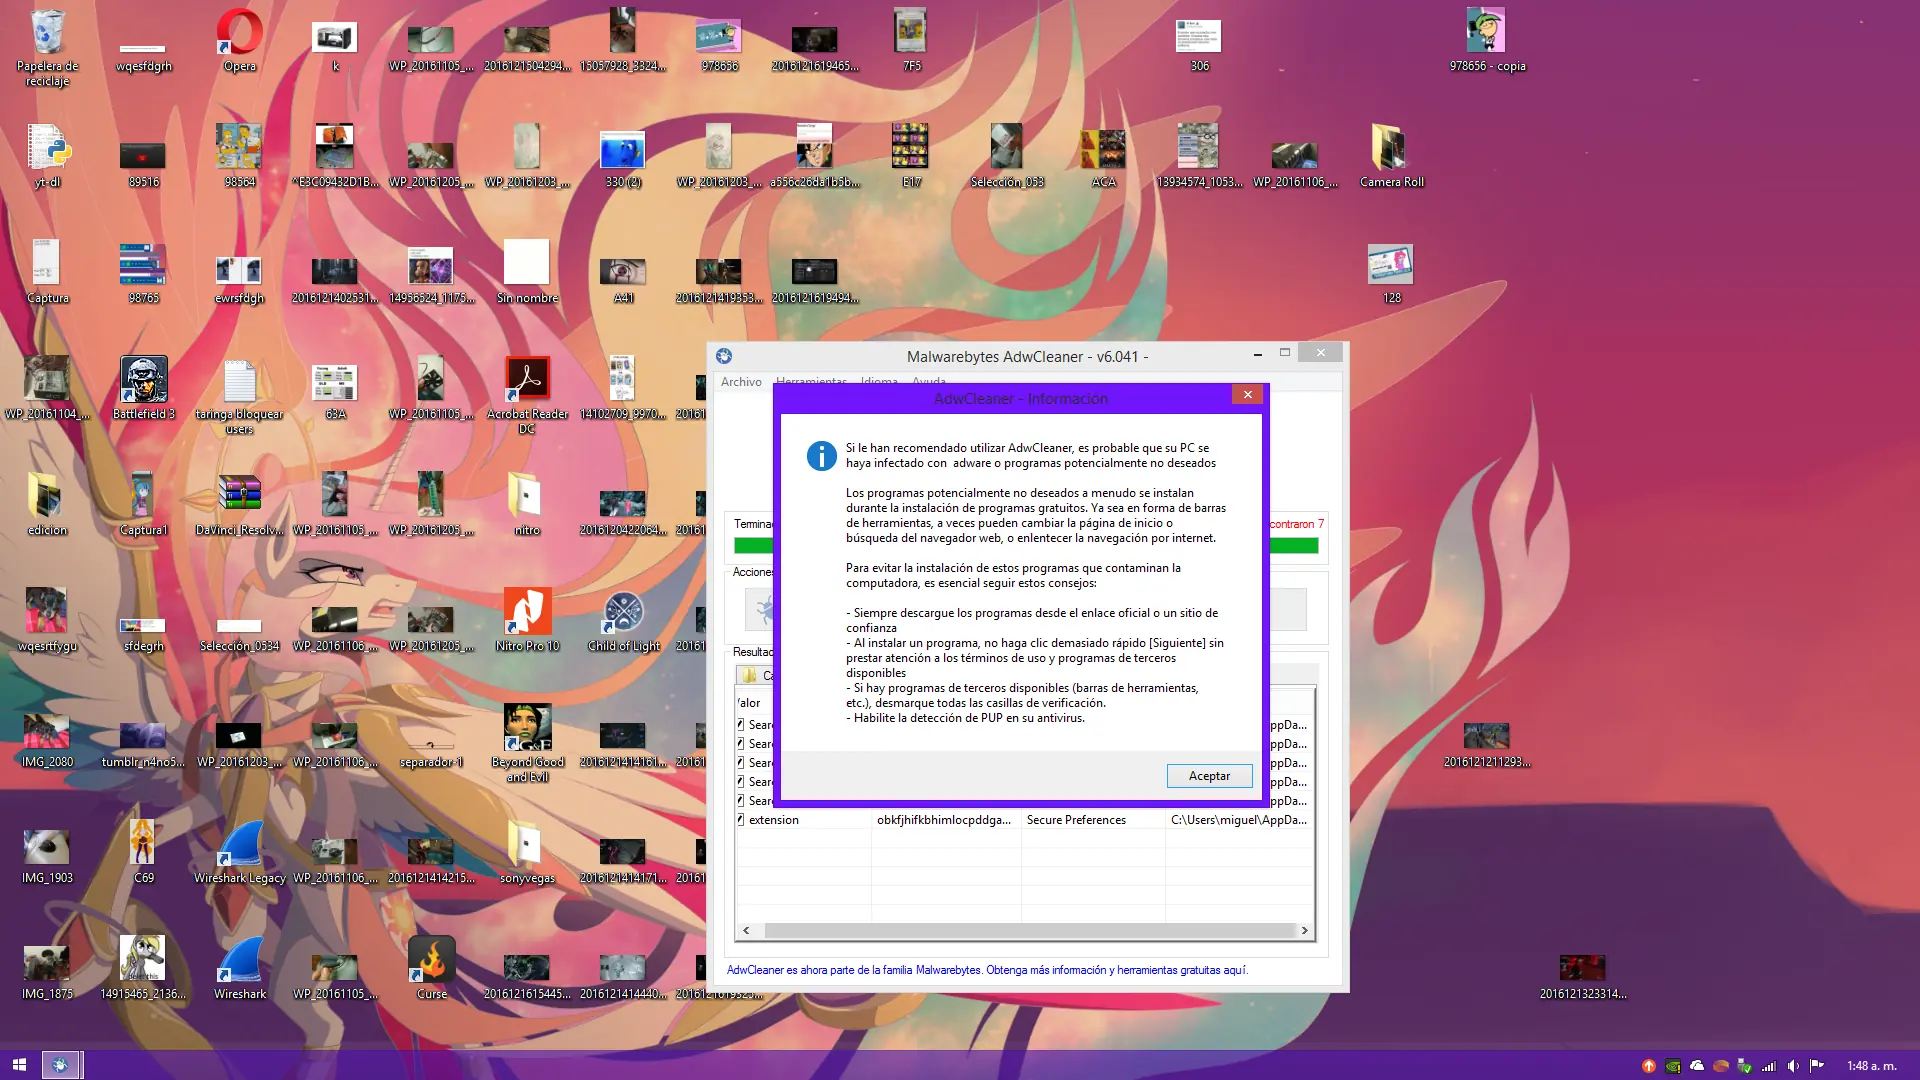Click the orange up-arrow tray icon
Viewport: 1920px width, 1080px height.
1649,1066
